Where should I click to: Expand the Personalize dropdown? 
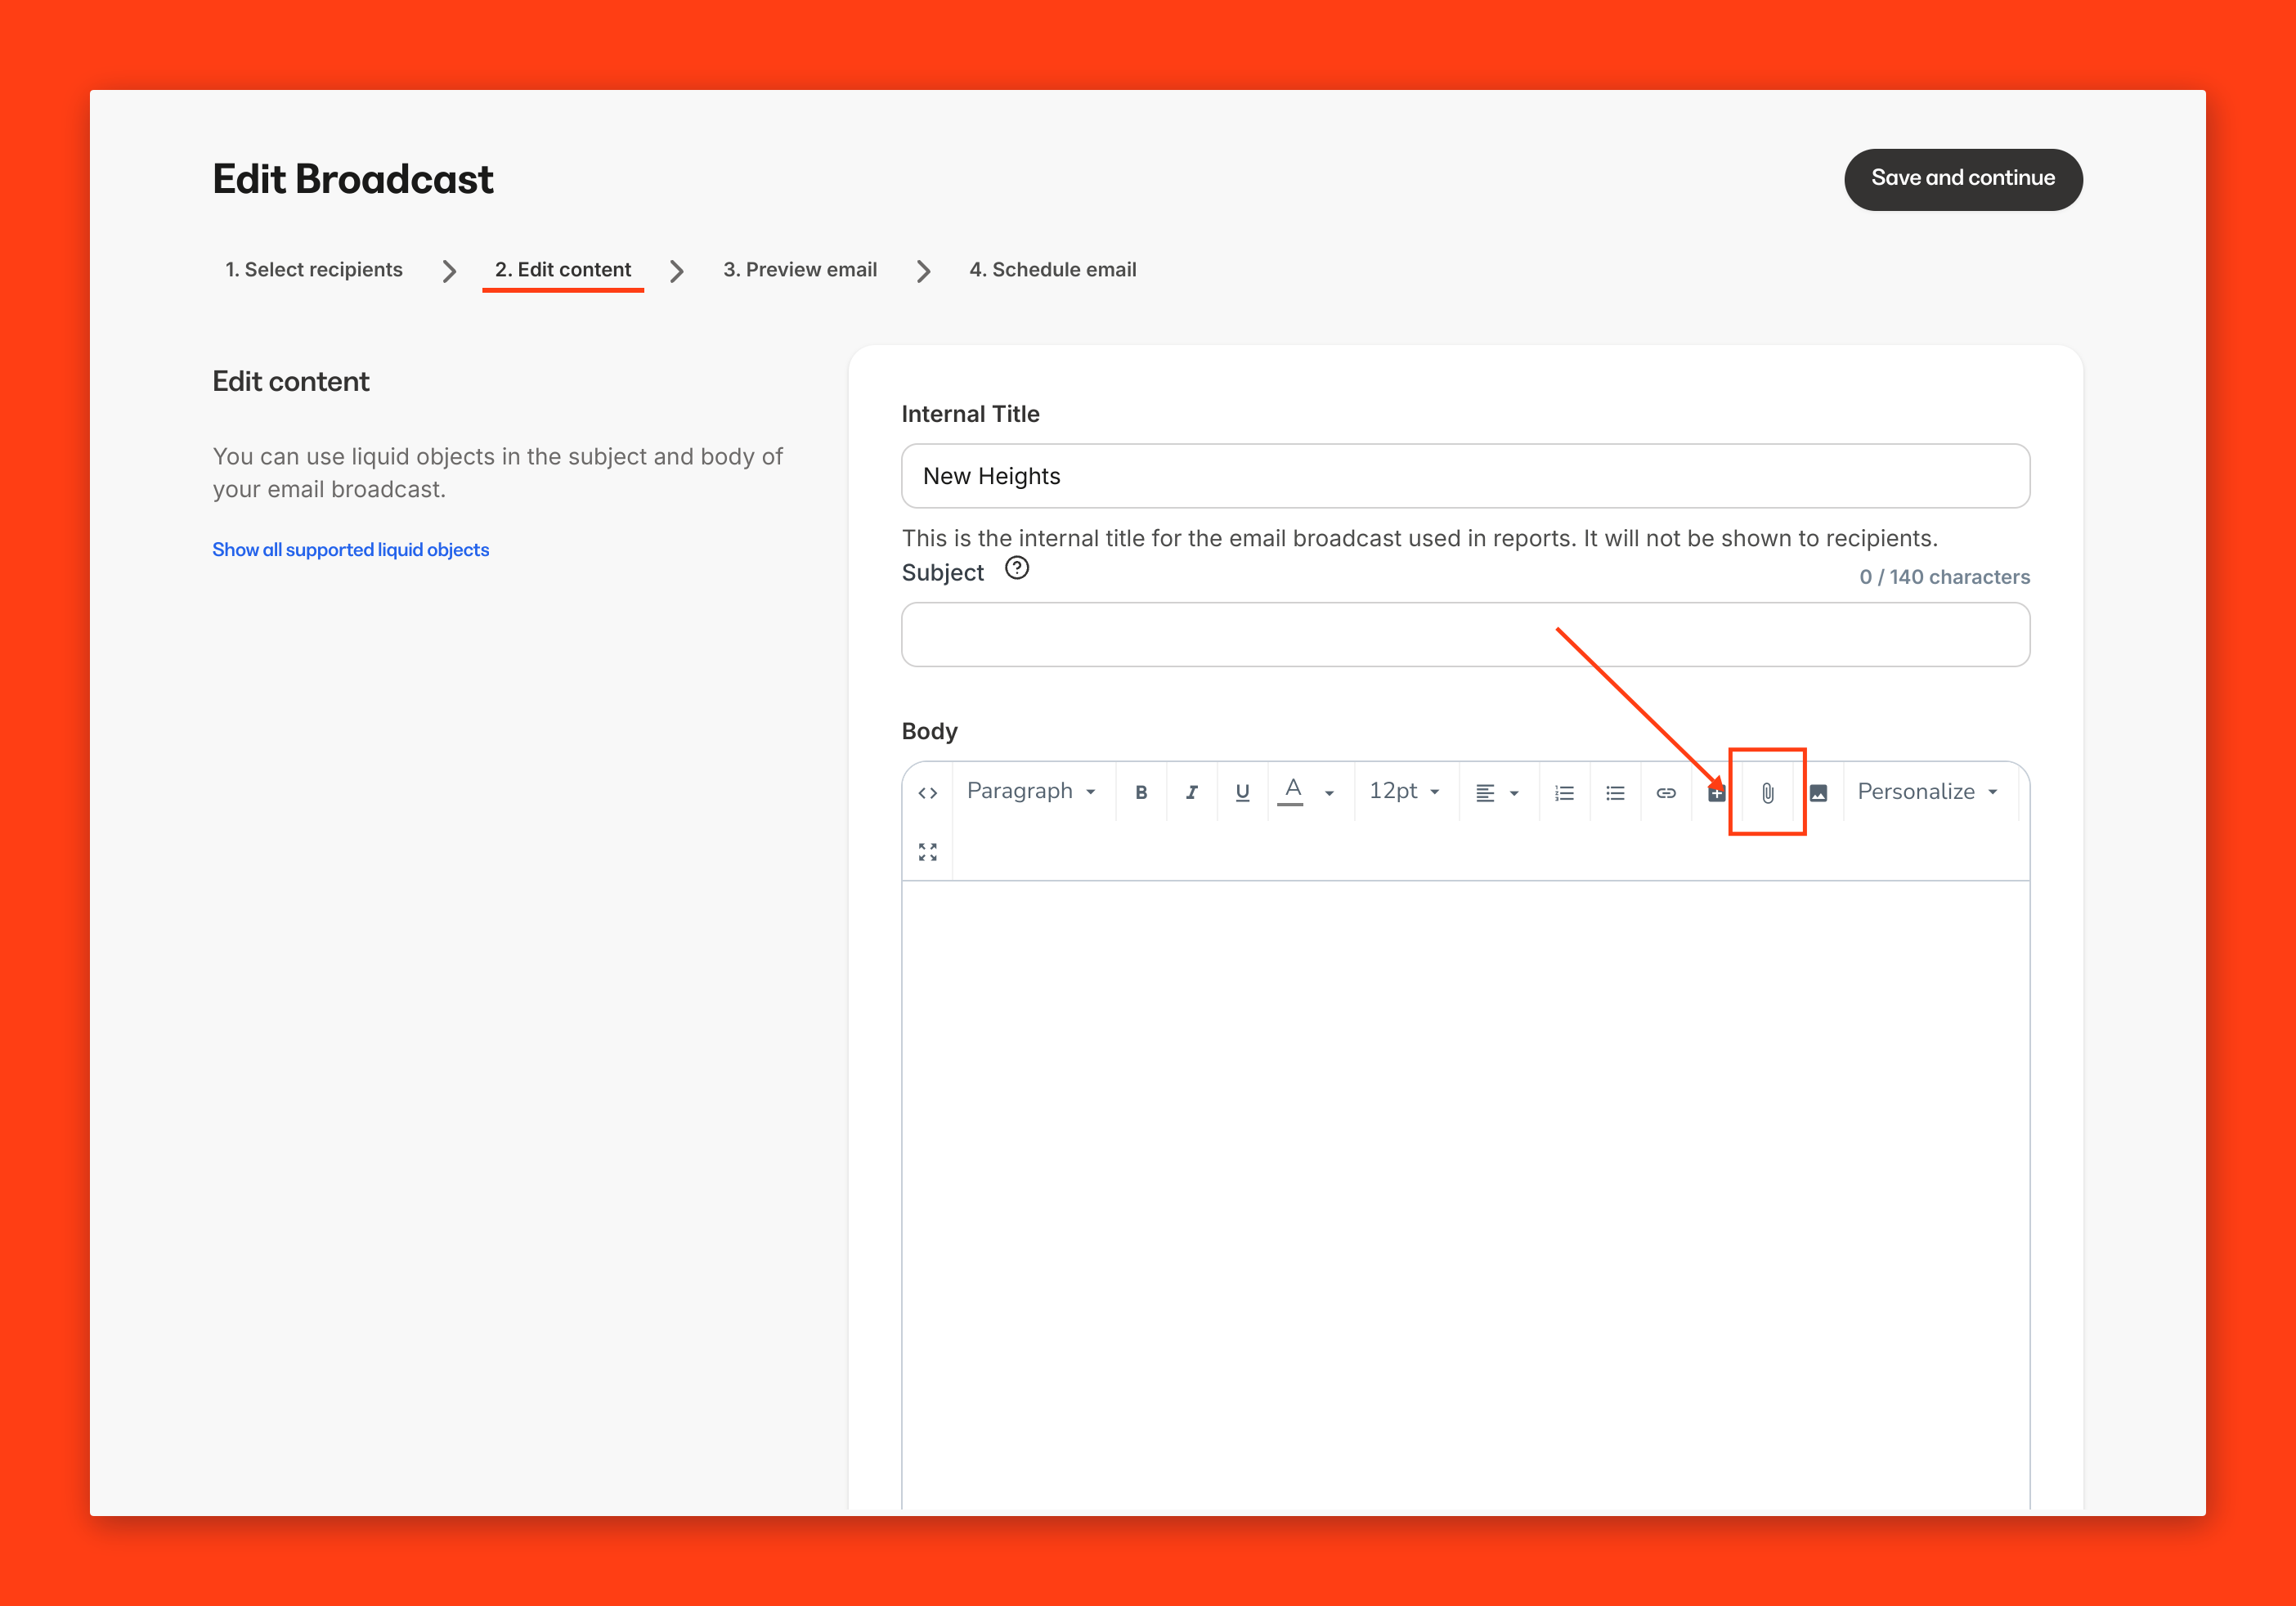point(1927,792)
